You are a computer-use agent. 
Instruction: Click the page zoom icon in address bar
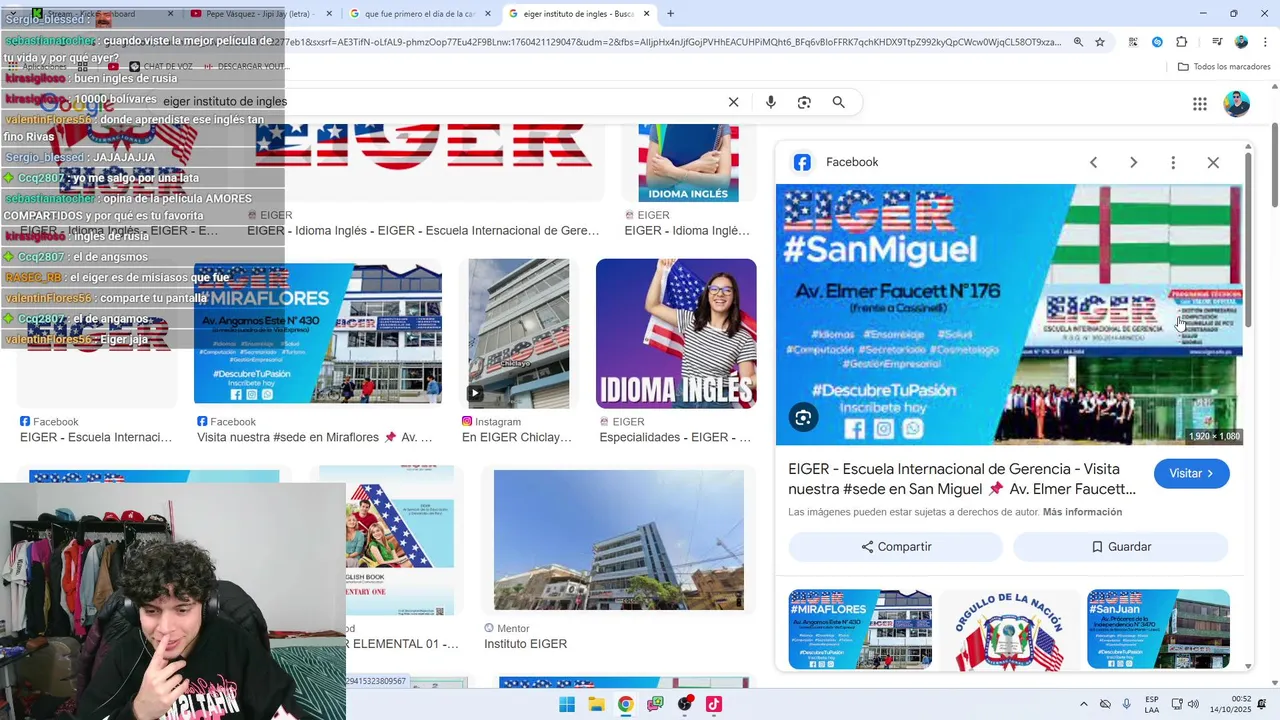click(1078, 42)
